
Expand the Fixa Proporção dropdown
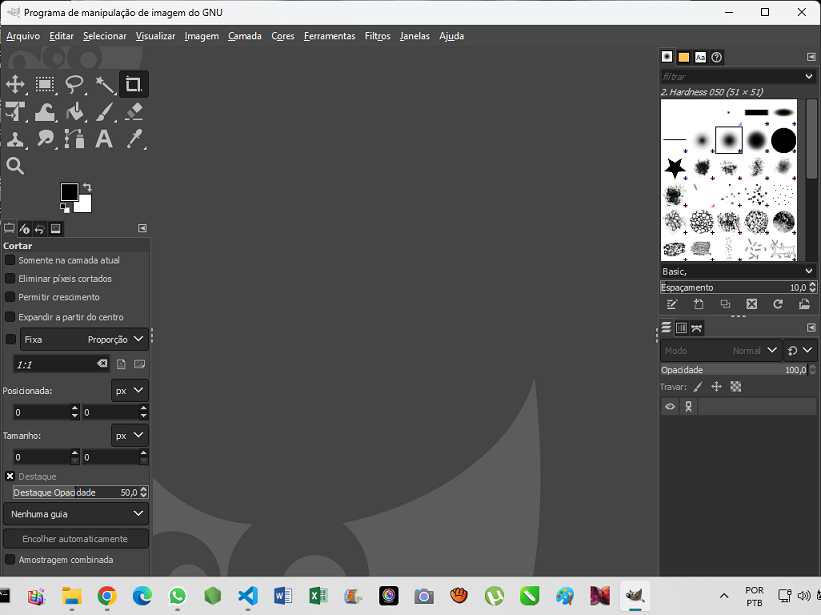84,339
